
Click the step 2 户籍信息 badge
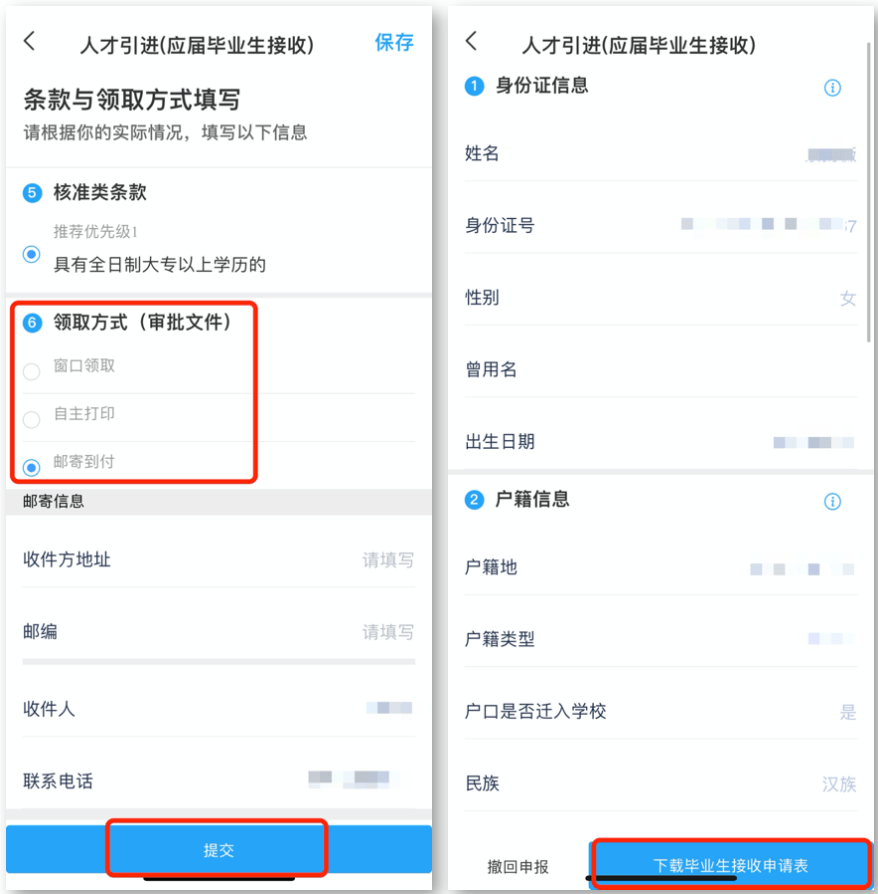[x=474, y=501]
